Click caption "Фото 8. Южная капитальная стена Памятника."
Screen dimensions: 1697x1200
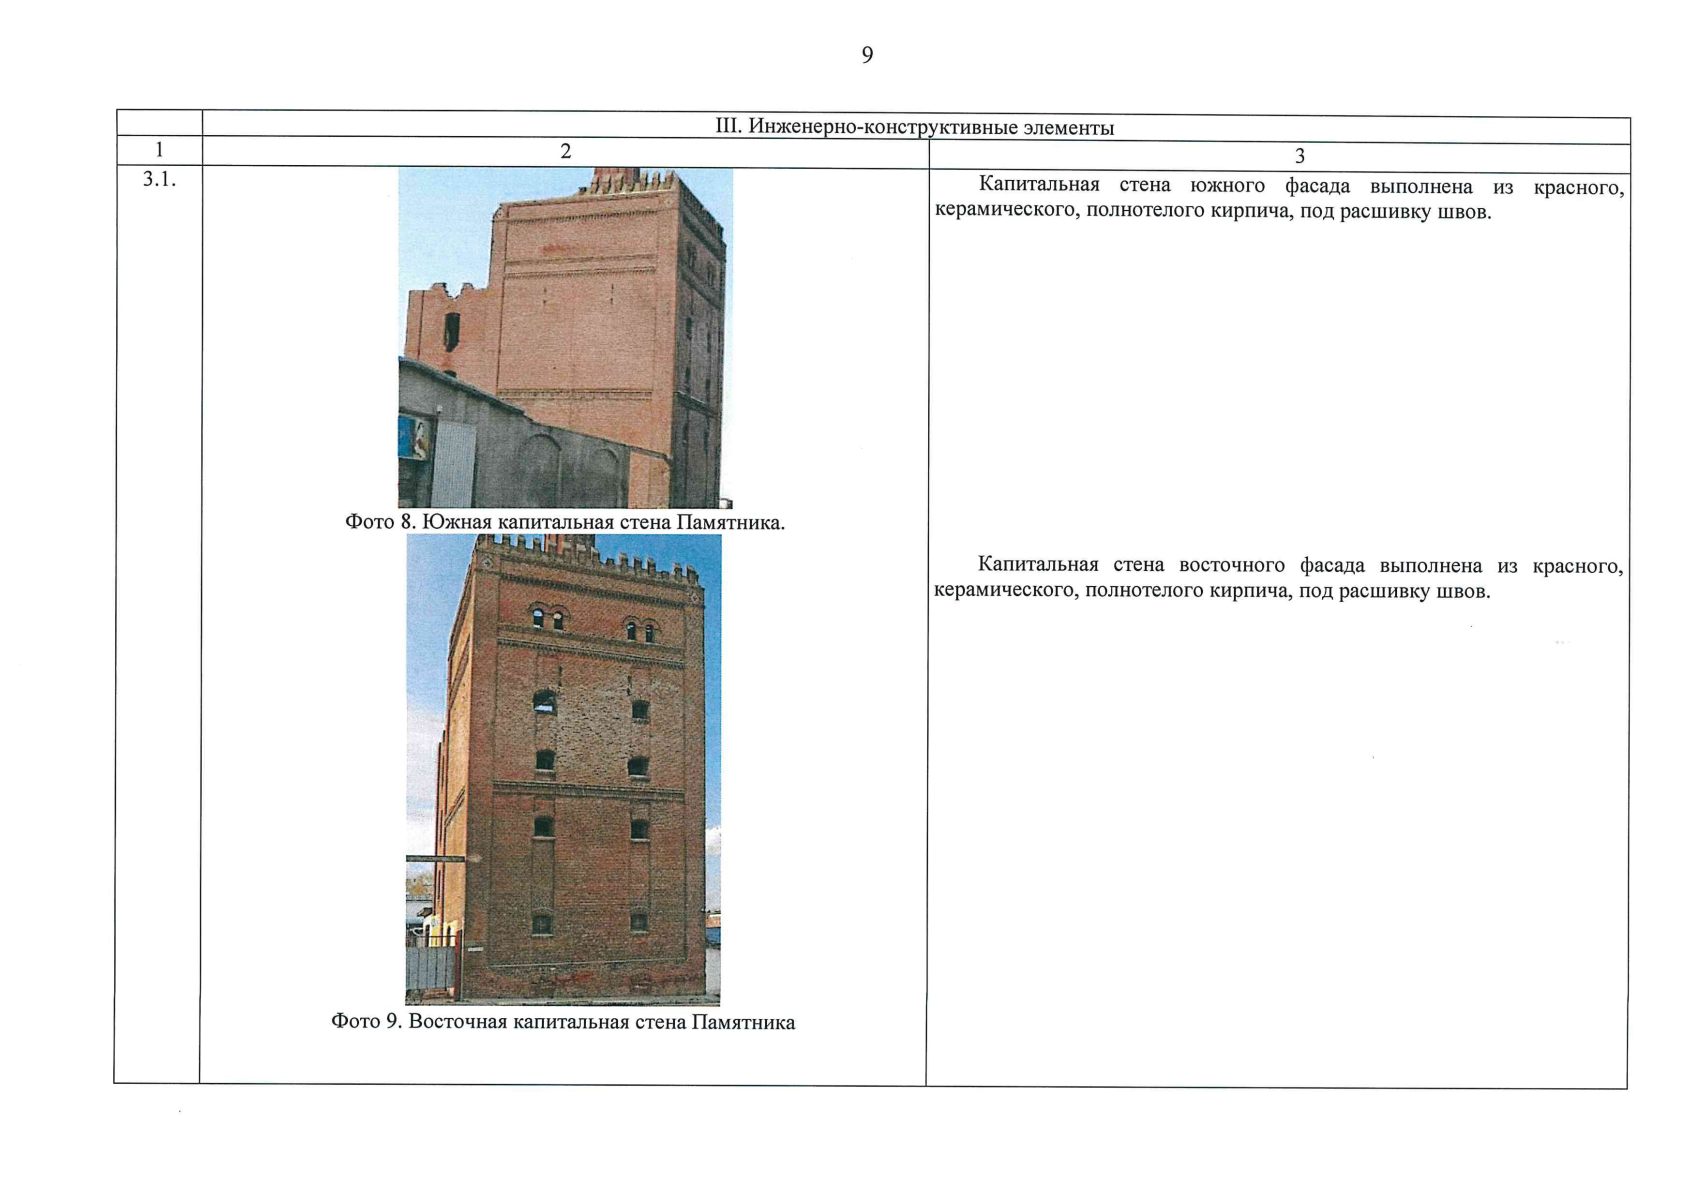(x=565, y=522)
